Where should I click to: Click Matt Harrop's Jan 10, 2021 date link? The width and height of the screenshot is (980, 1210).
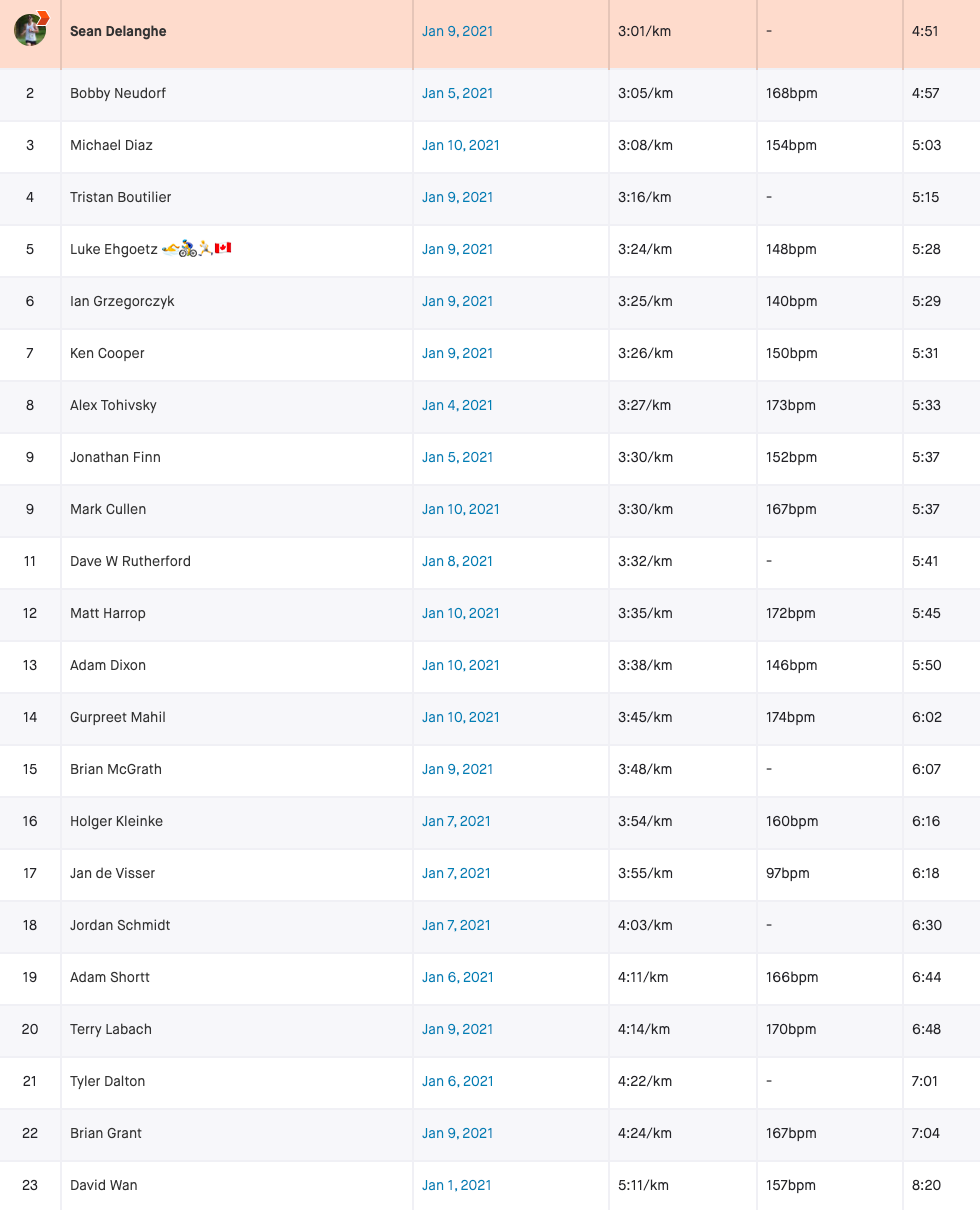(460, 613)
